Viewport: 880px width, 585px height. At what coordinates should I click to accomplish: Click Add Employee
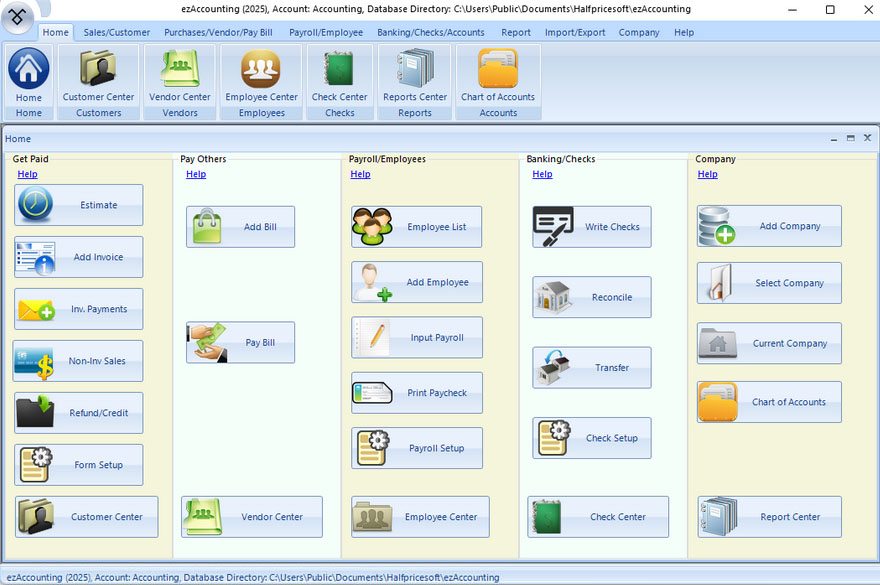point(416,282)
